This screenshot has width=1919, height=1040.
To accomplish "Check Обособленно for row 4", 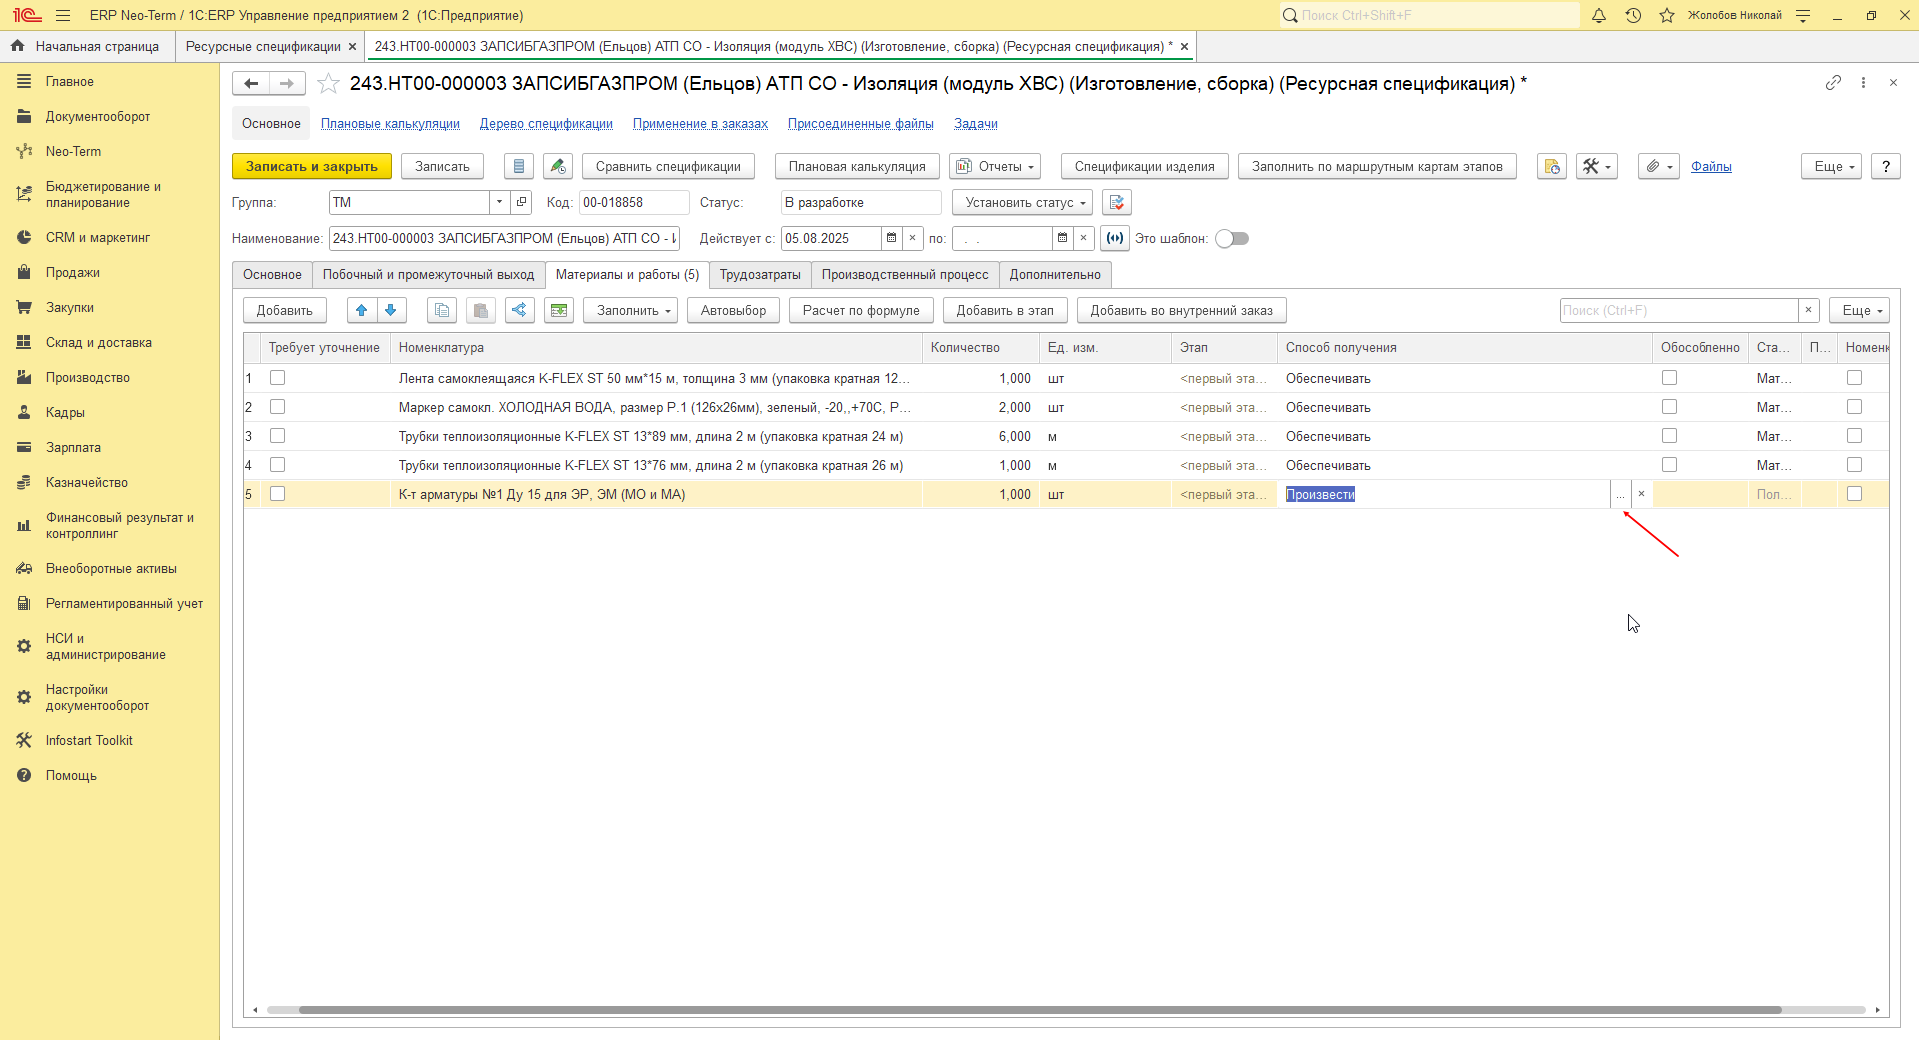I will (x=1669, y=465).
